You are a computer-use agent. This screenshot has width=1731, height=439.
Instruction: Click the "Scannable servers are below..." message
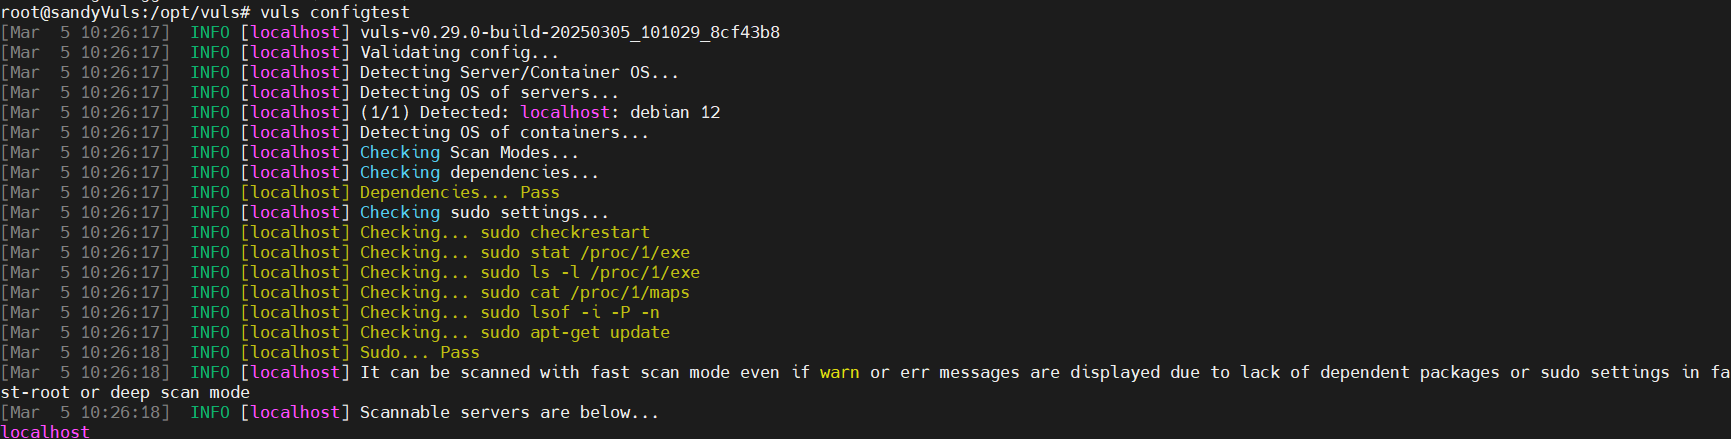pos(509,412)
